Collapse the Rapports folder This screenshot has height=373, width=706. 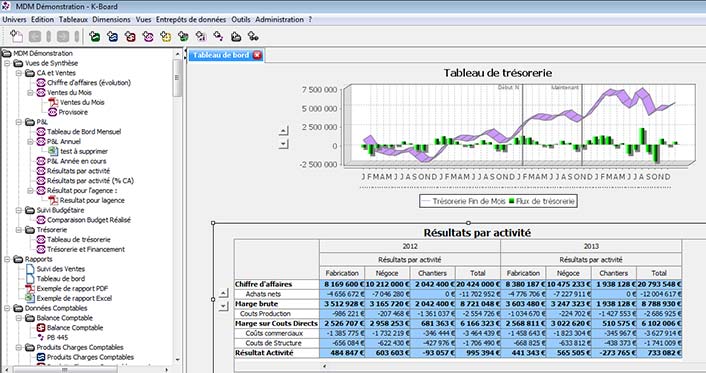point(7,259)
